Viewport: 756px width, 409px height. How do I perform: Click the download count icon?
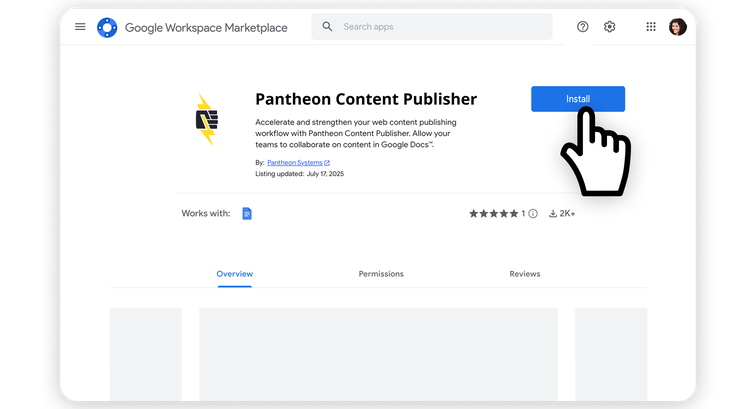pyautogui.click(x=553, y=213)
